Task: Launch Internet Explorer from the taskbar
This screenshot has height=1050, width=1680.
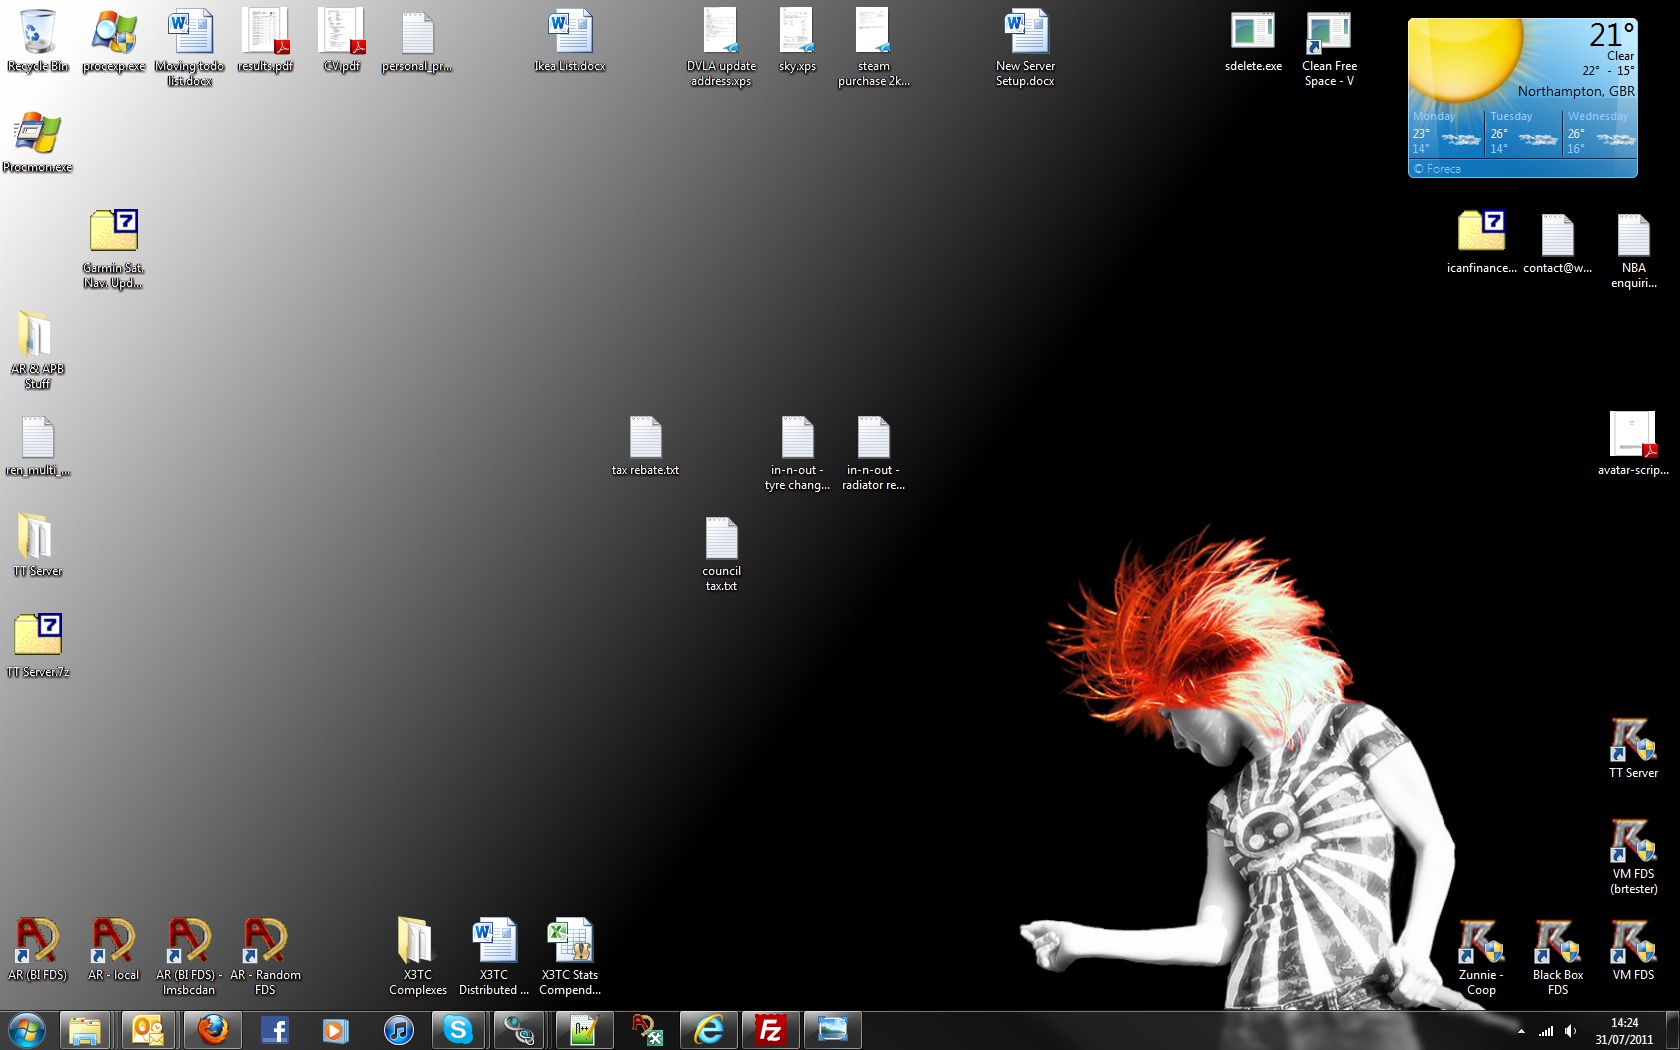Action: pos(709,1030)
